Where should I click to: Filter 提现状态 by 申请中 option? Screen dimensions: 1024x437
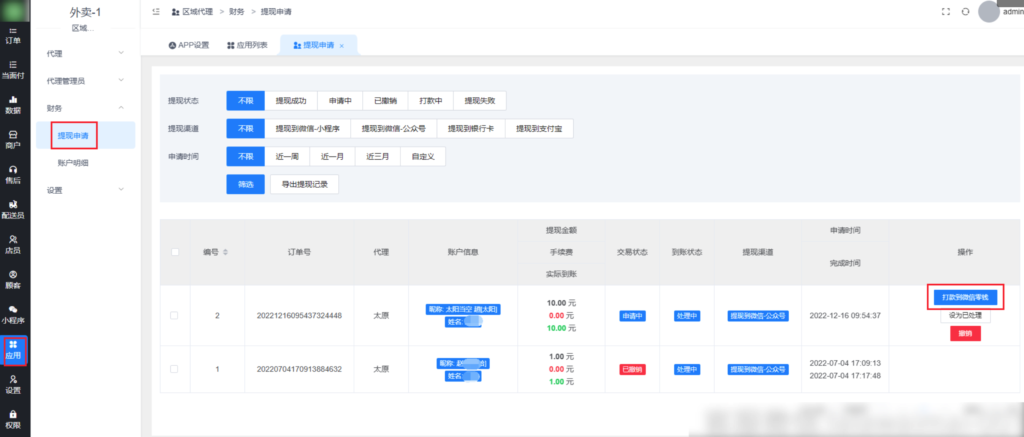[x=340, y=101]
